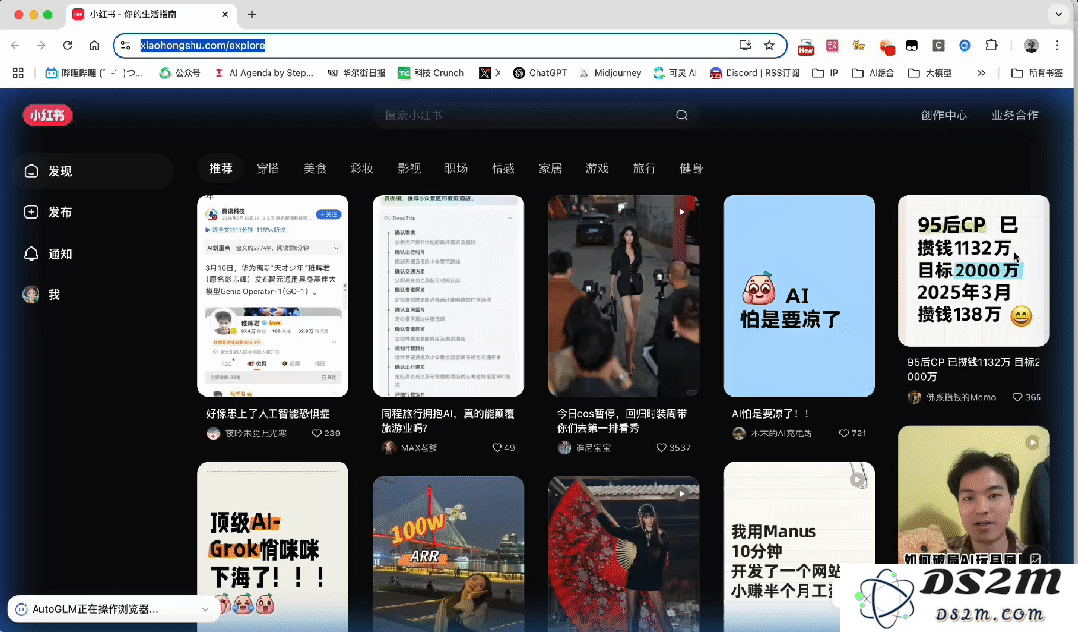Open the post title 今日cos暂停，回归时装周
1078x632 pixels.
pyautogui.click(x=622, y=421)
